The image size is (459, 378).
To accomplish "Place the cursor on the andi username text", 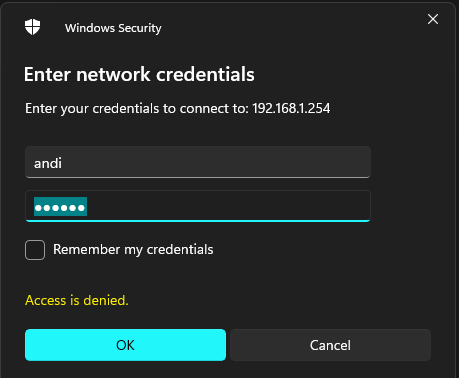I will [x=48, y=163].
